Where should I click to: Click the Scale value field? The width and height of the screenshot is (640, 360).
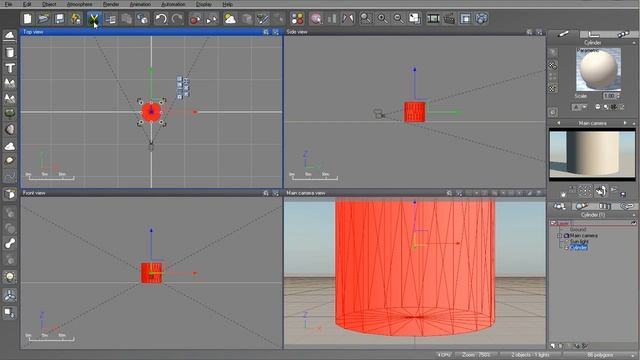[609, 96]
